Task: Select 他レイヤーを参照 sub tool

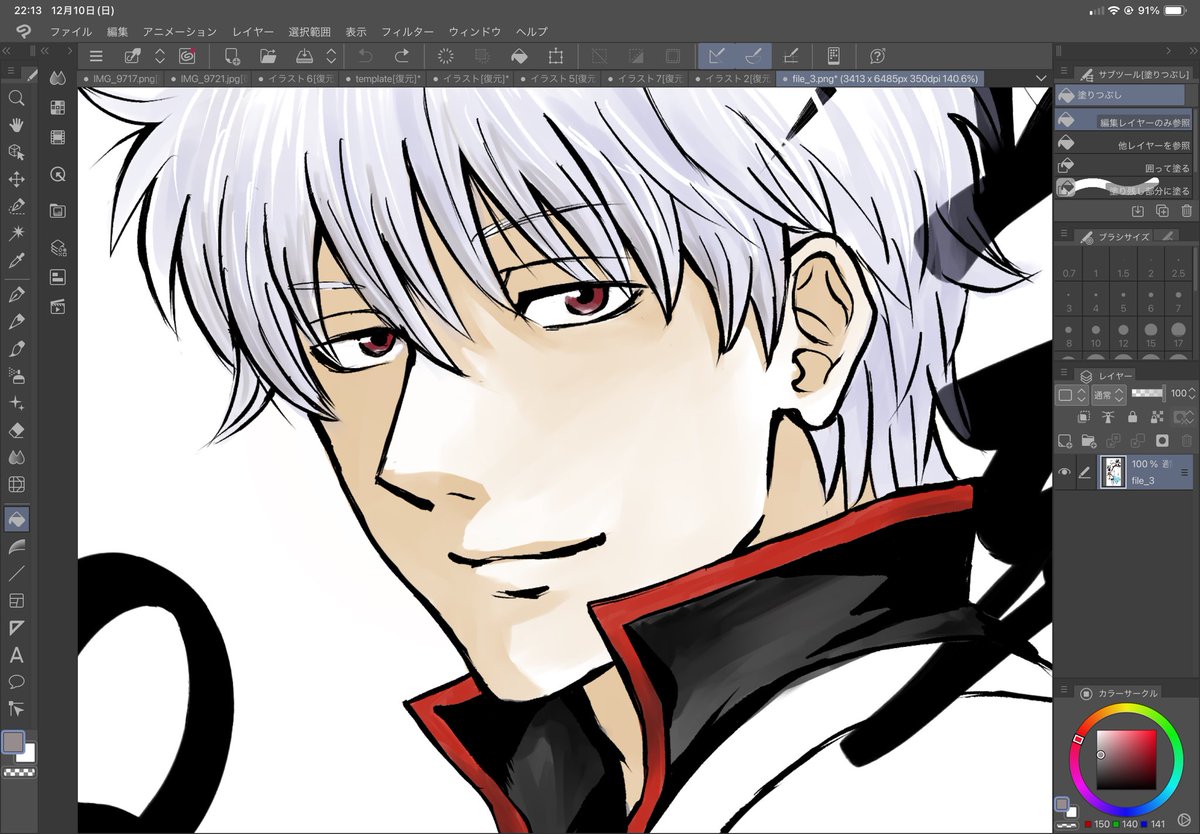Action: [1124, 145]
